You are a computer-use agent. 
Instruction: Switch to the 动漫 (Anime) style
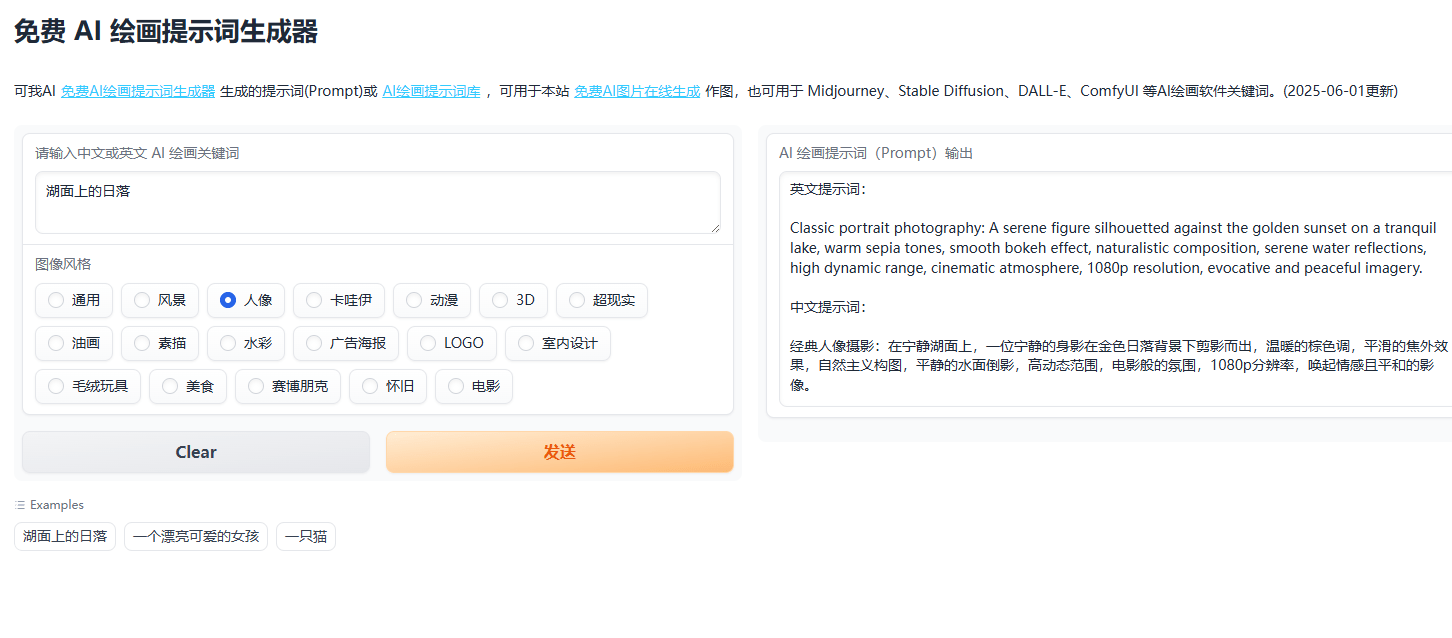click(x=431, y=300)
